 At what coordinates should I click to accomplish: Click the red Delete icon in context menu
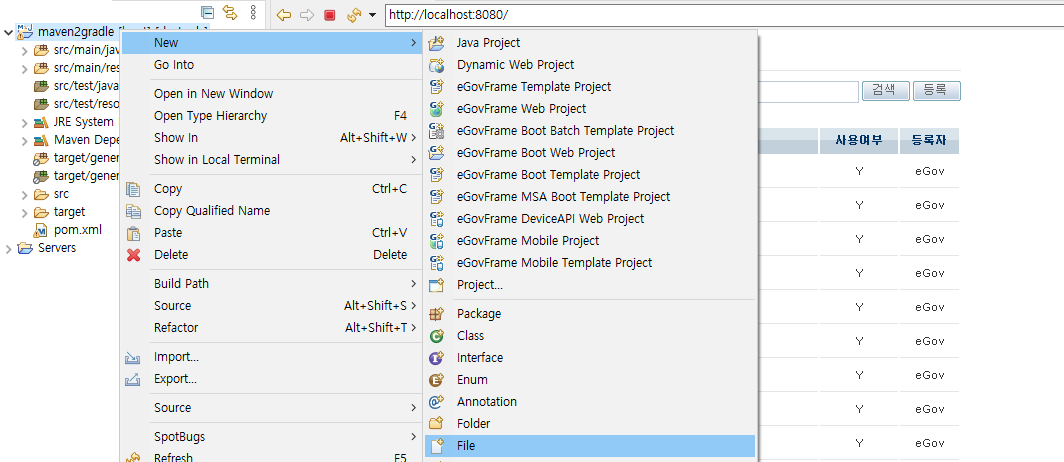pos(134,255)
